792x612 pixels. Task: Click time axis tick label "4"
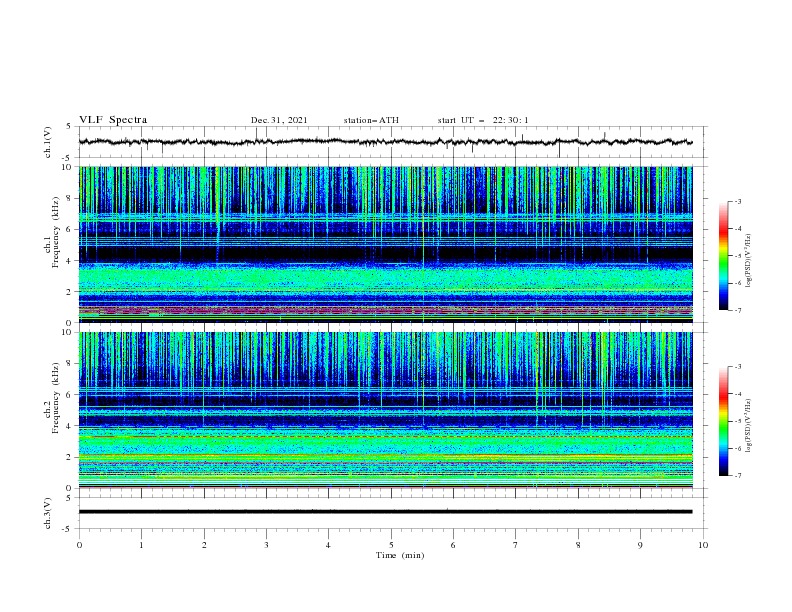[328, 545]
